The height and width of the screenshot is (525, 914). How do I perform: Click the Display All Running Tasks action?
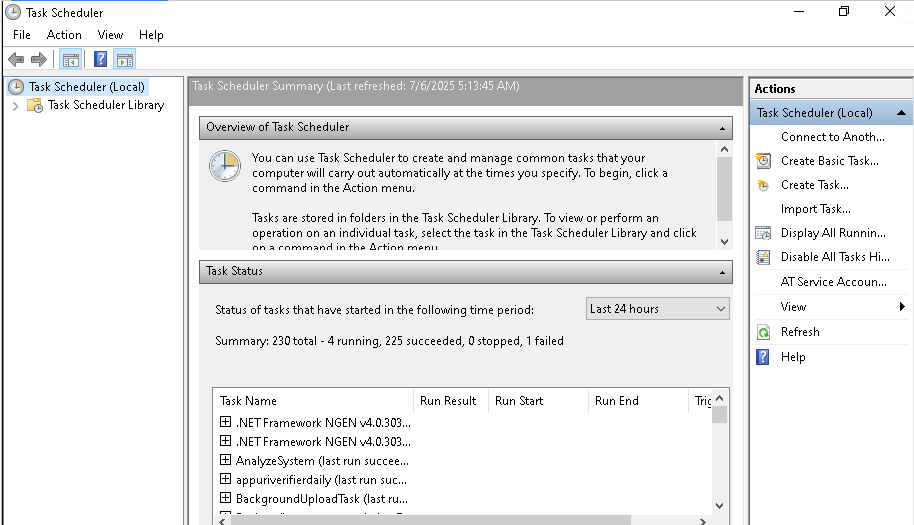click(x=832, y=233)
